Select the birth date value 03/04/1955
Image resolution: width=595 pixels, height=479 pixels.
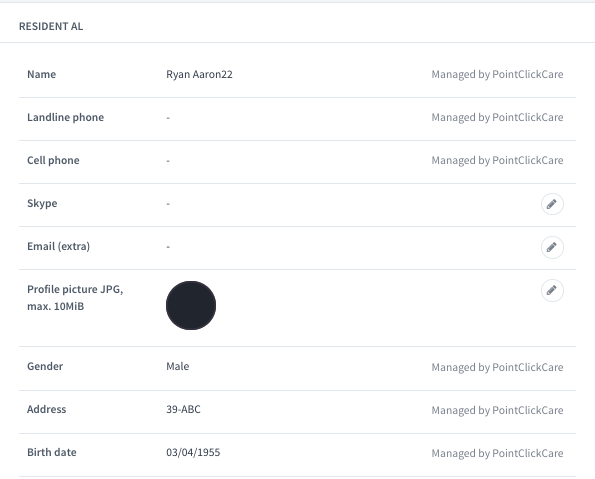click(193, 452)
